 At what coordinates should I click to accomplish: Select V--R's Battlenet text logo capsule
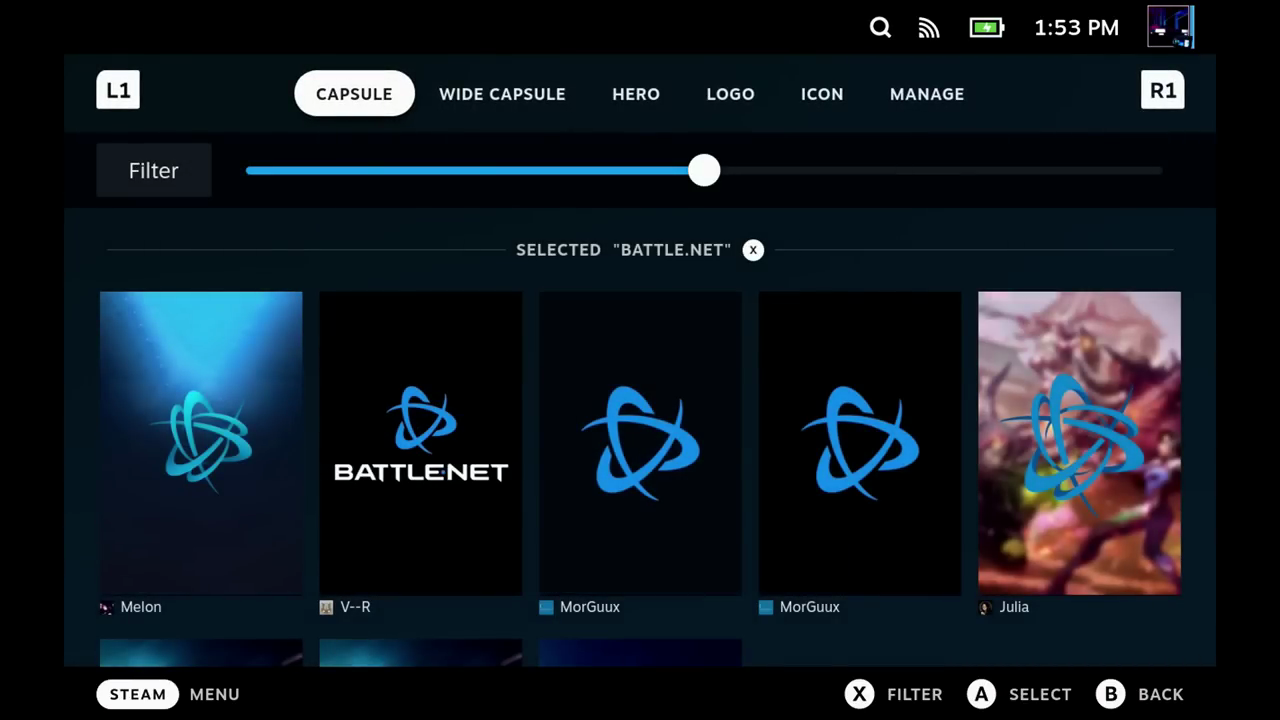pyautogui.click(x=421, y=443)
